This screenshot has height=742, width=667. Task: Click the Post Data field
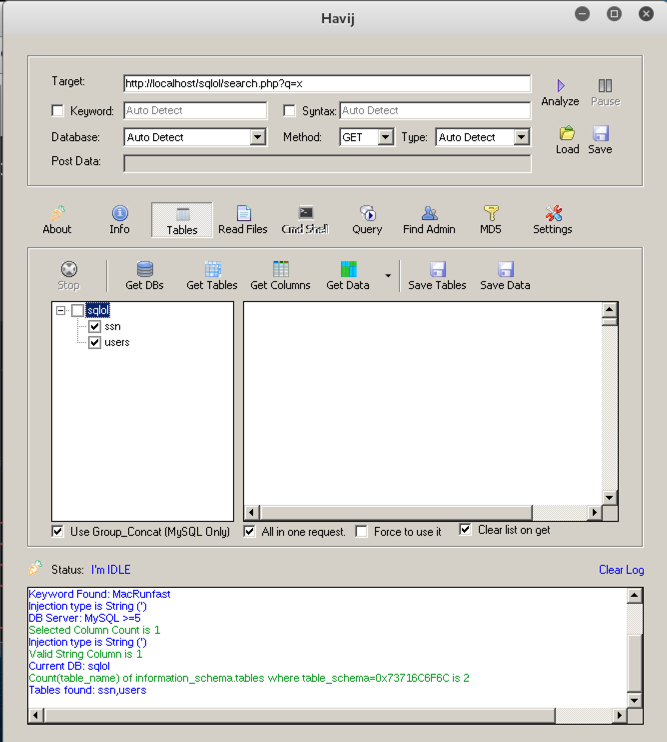(x=327, y=164)
